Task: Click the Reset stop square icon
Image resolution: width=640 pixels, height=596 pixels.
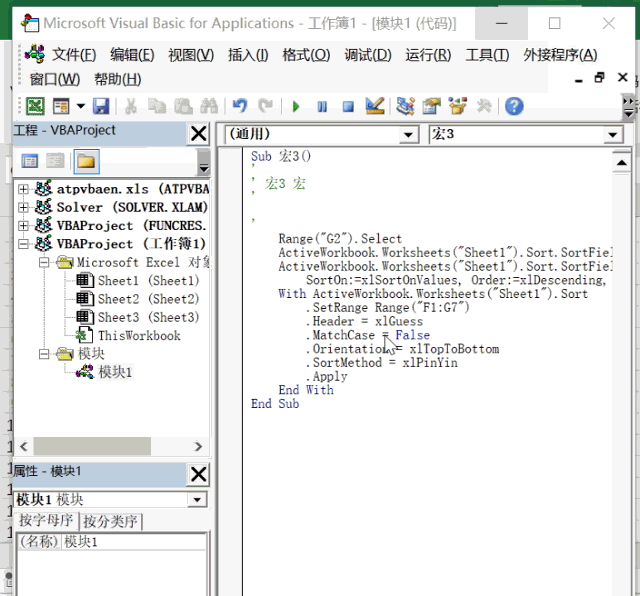Action: (x=348, y=107)
